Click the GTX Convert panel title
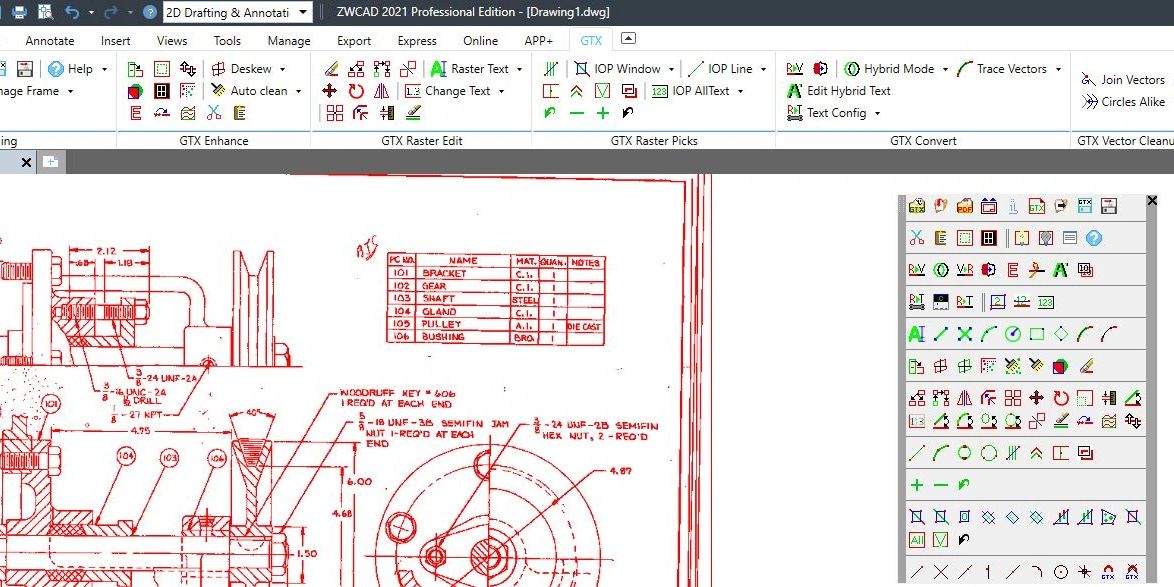 coord(923,140)
